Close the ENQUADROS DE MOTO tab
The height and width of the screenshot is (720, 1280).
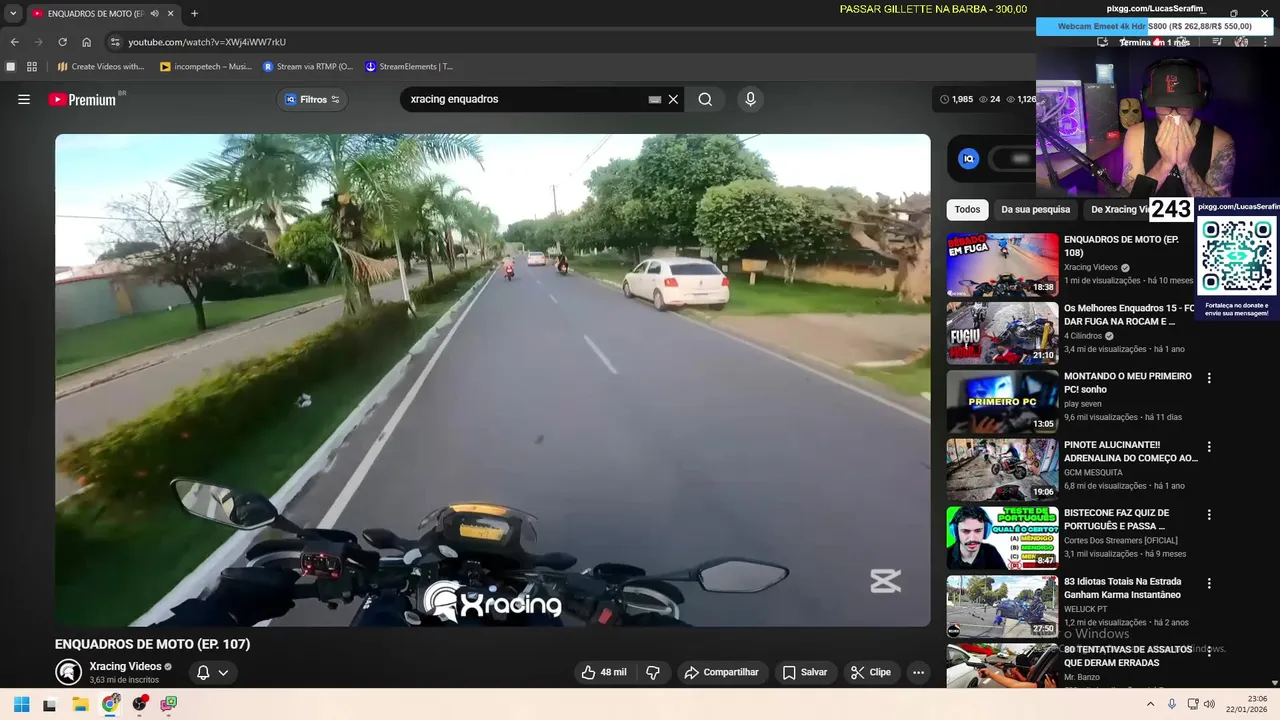[170, 13]
